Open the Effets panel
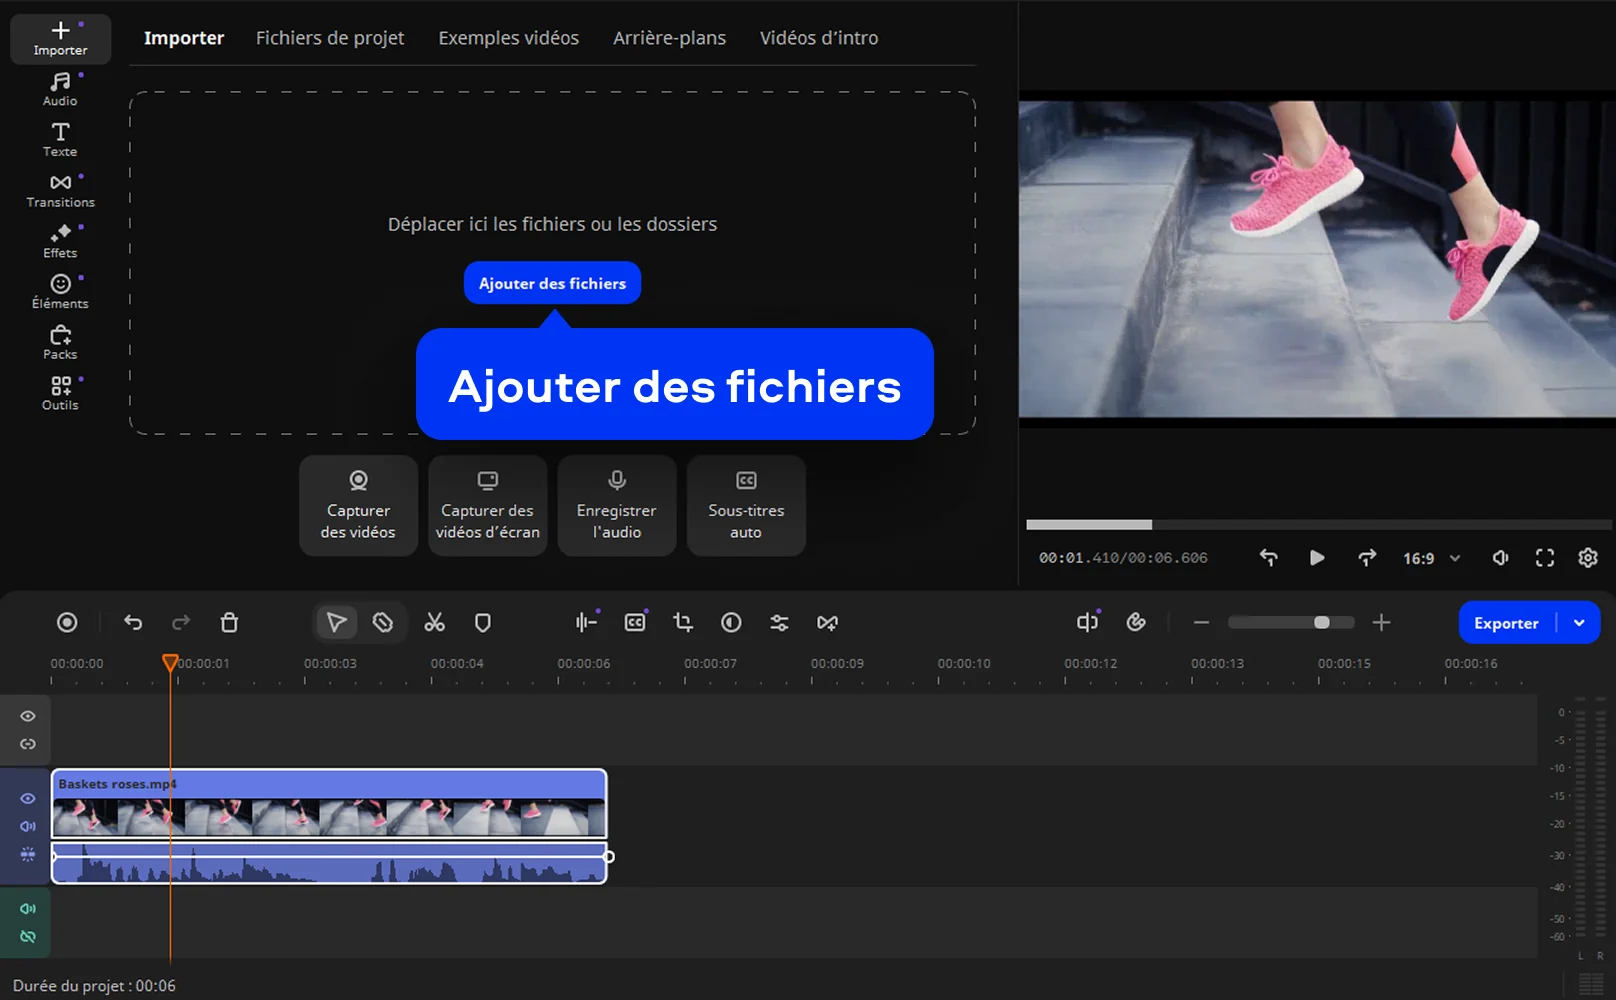This screenshot has height=1000, width=1616. (60, 241)
